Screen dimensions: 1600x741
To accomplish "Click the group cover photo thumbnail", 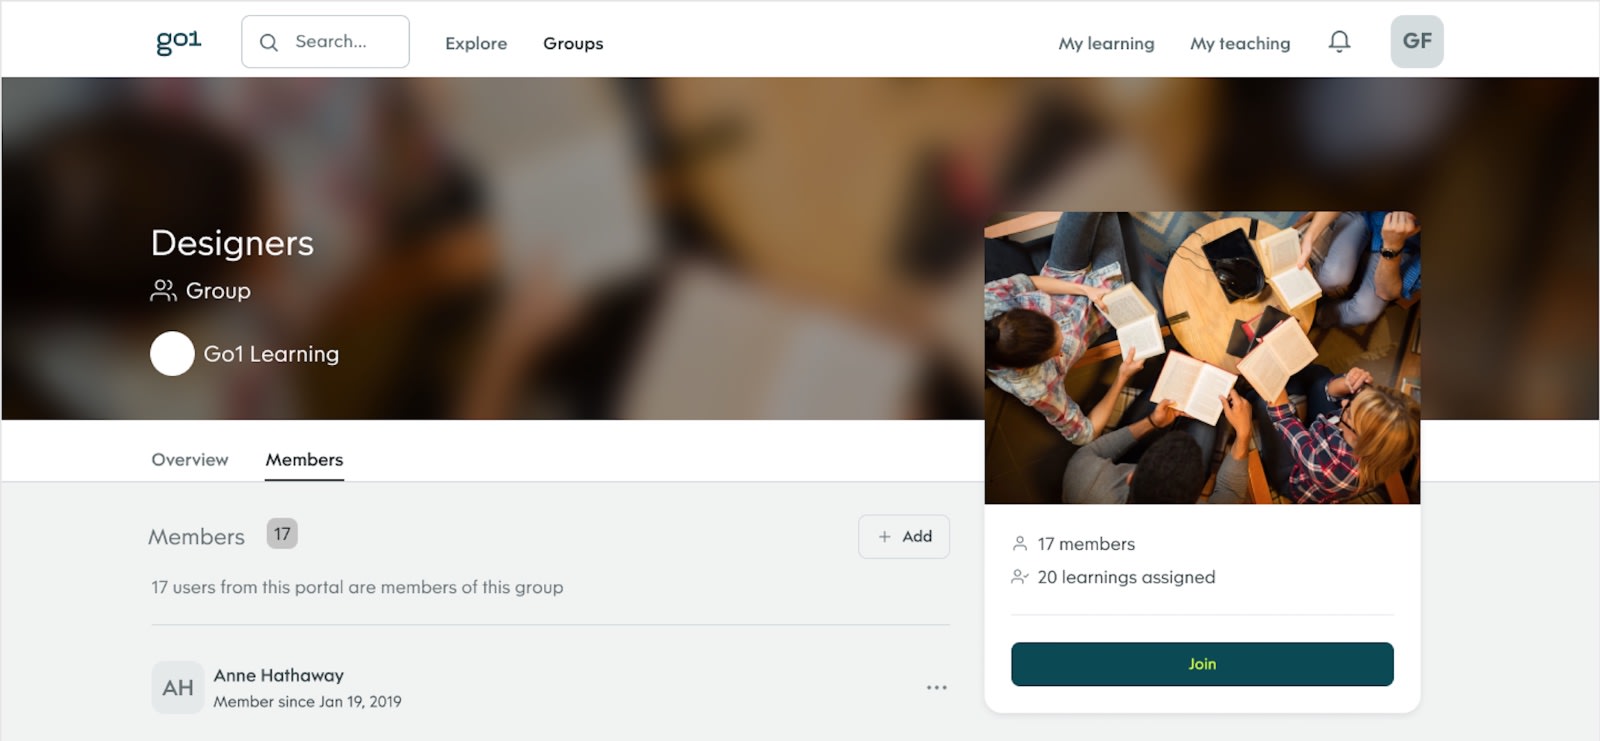I will click(x=1202, y=357).
